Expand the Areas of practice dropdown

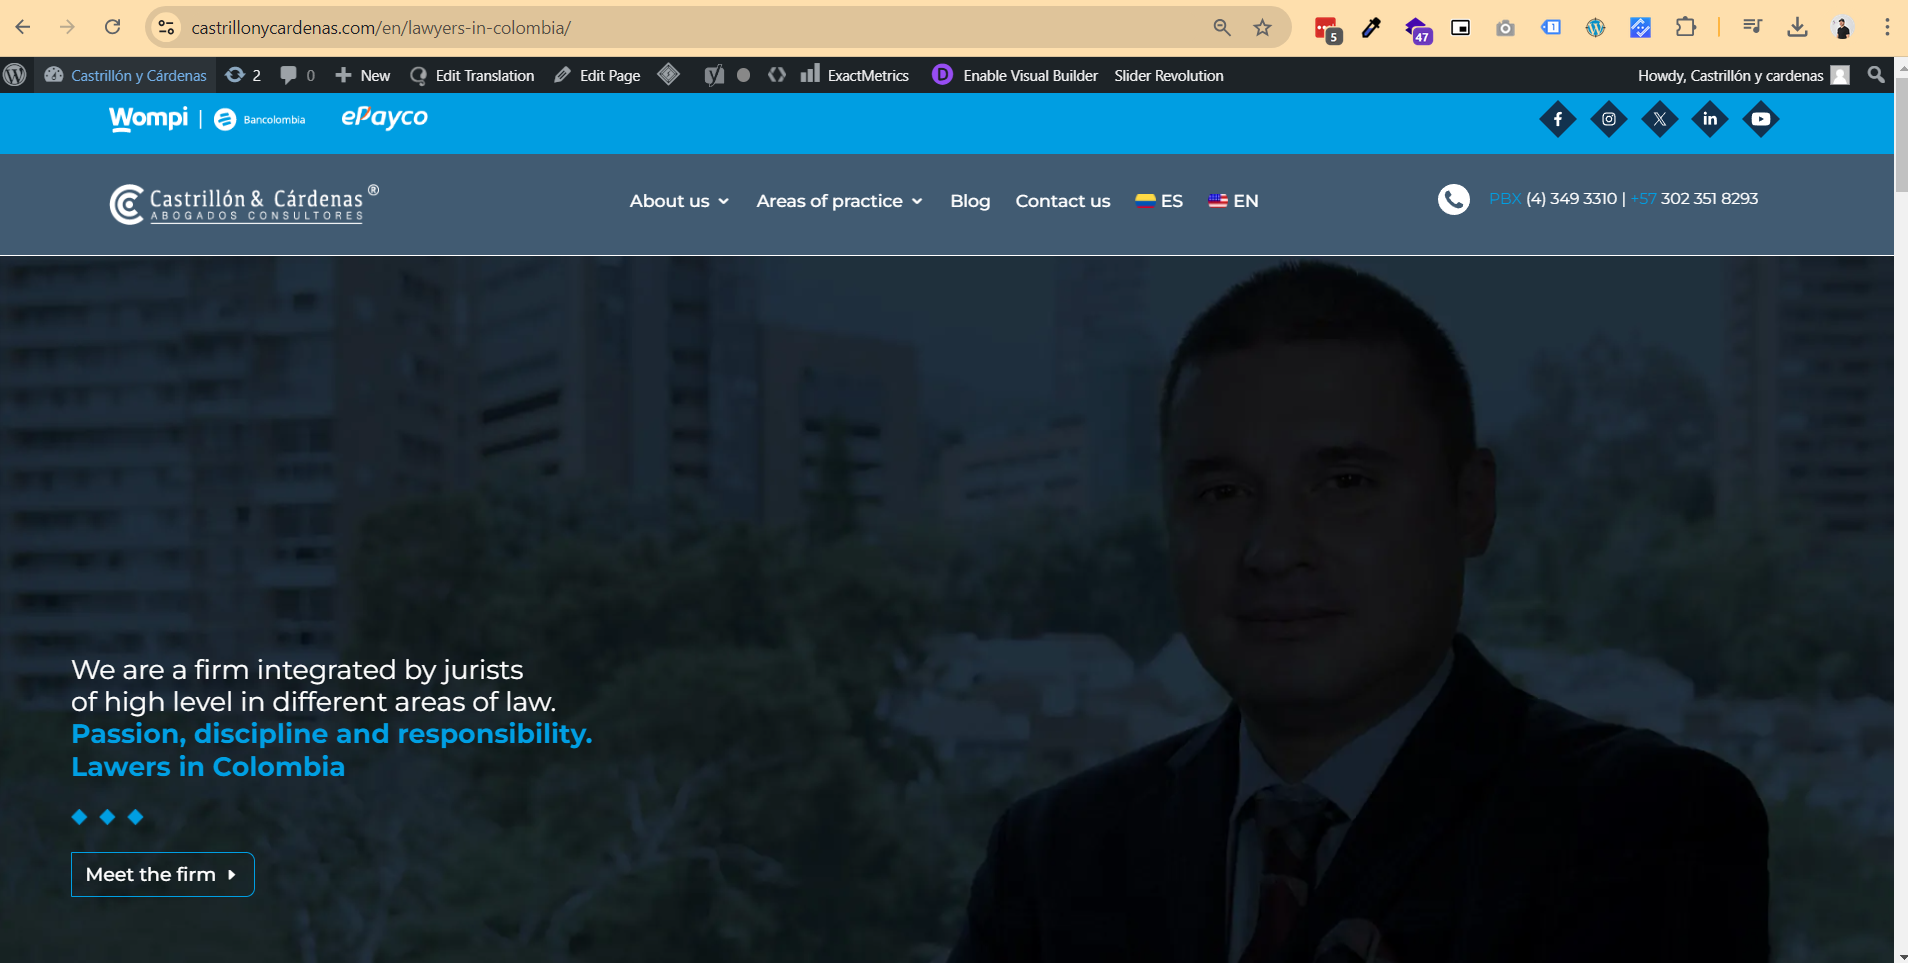point(839,201)
